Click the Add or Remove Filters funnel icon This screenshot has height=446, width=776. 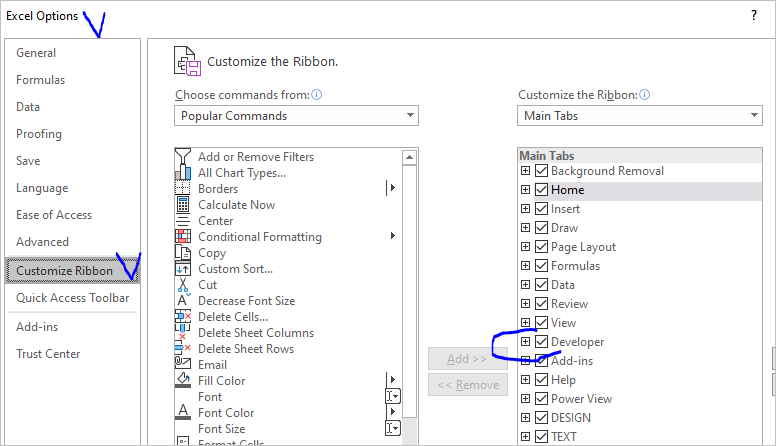pyautogui.click(x=183, y=156)
